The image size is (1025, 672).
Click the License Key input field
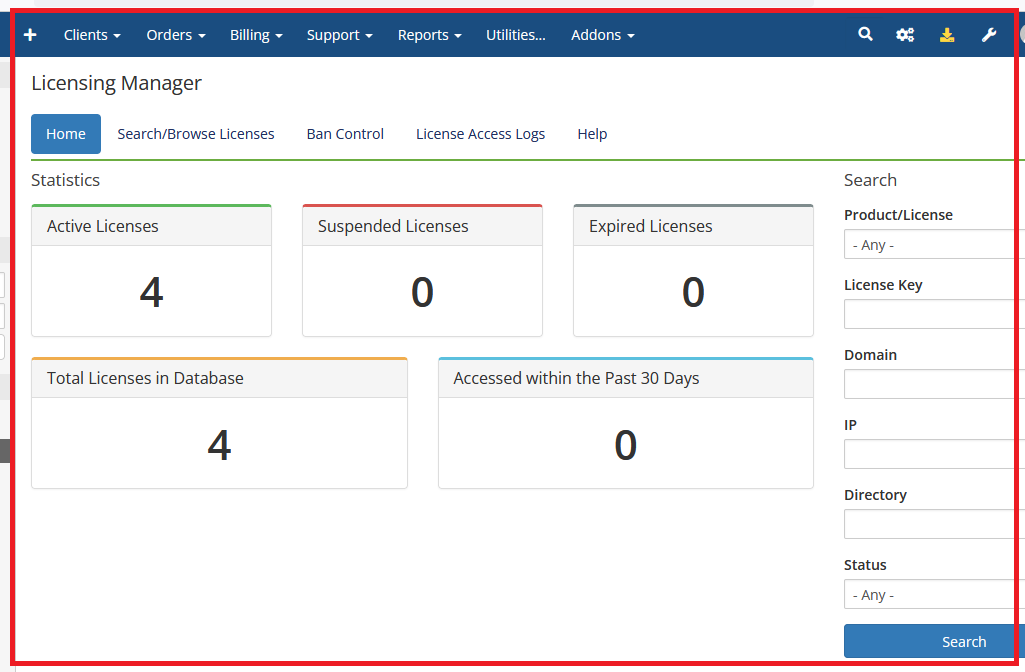pos(934,315)
